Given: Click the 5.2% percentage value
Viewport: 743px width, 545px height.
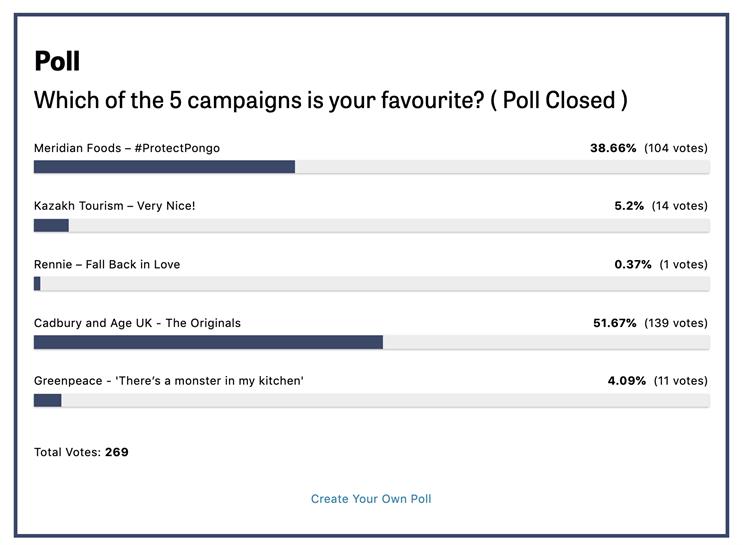Looking at the screenshot, I should pos(629,206).
